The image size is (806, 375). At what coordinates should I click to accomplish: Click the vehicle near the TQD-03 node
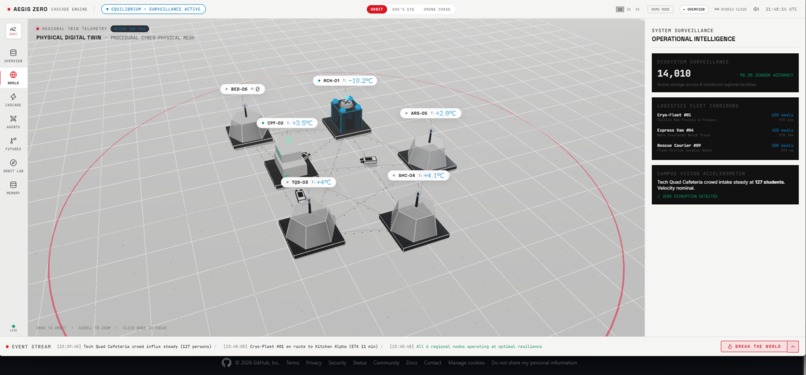(300, 195)
